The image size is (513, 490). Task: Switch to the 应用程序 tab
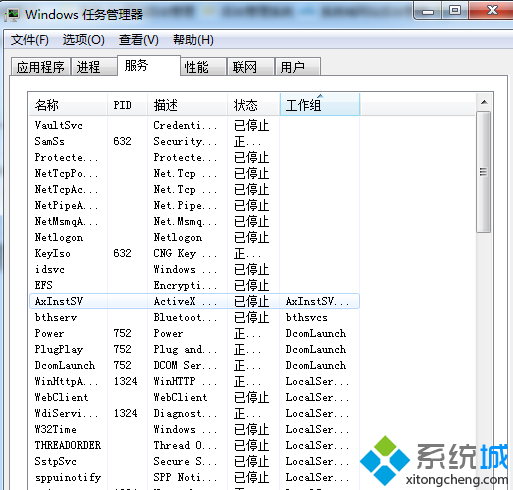point(41,67)
